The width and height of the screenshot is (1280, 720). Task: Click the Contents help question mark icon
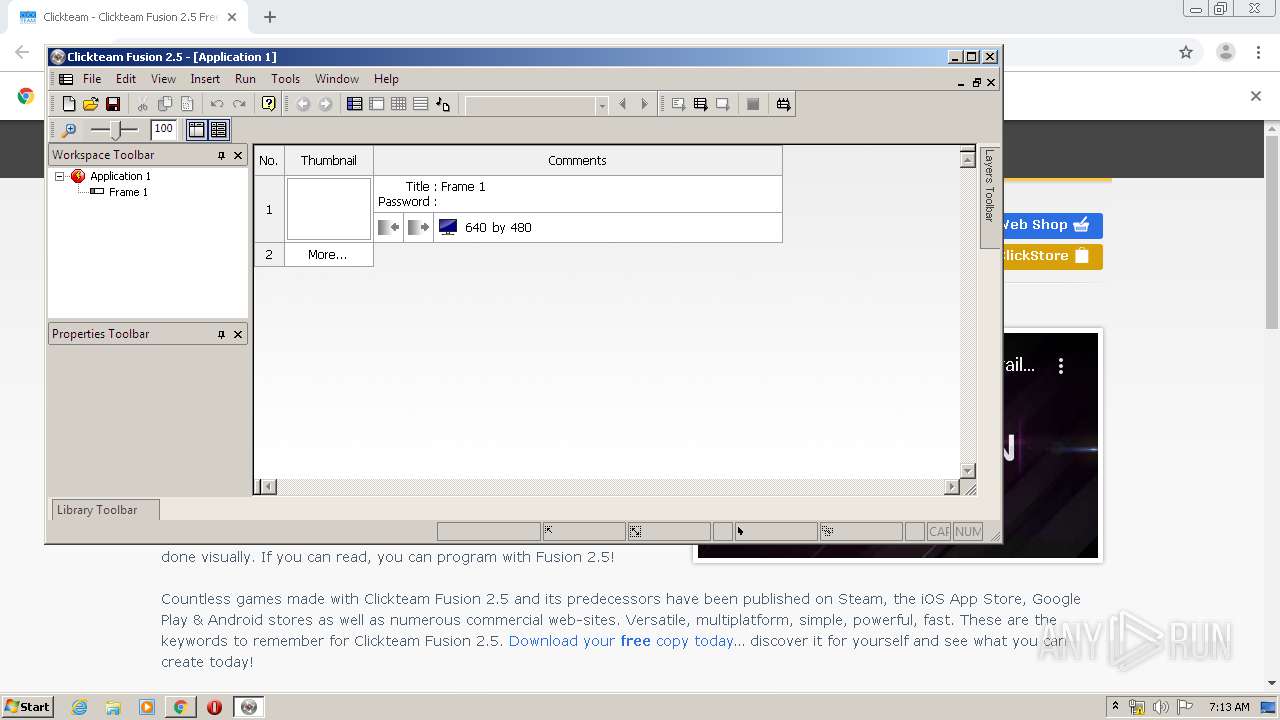[x=268, y=104]
